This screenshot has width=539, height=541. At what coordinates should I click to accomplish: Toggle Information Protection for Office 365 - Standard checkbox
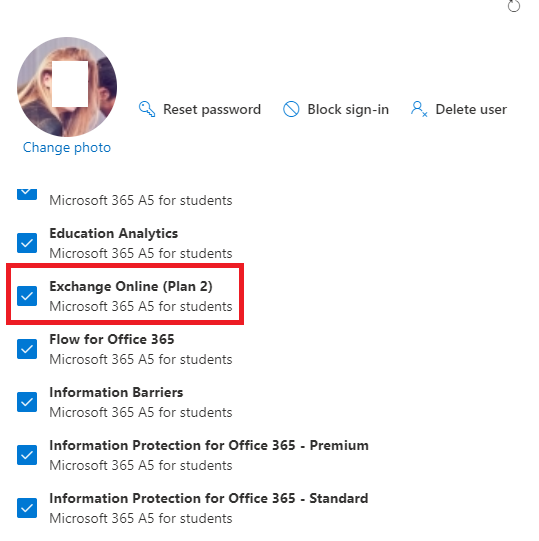pos(27,508)
